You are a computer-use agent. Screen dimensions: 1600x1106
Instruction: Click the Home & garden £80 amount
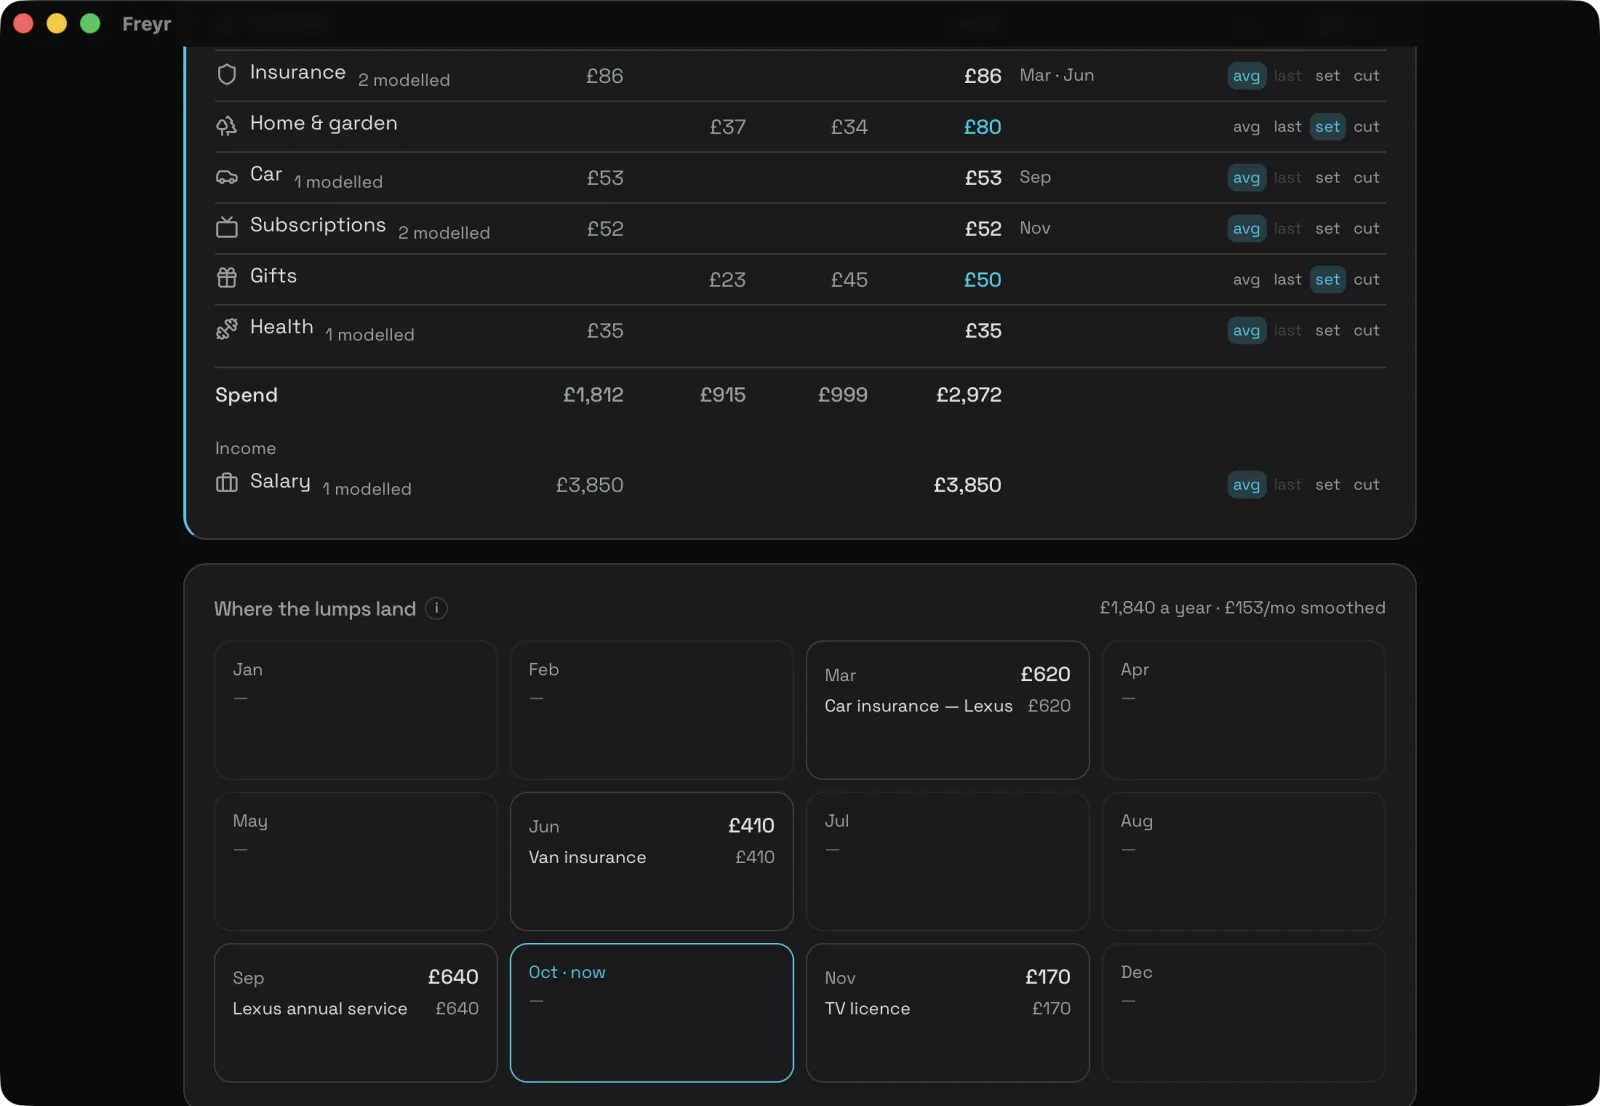click(982, 127)
